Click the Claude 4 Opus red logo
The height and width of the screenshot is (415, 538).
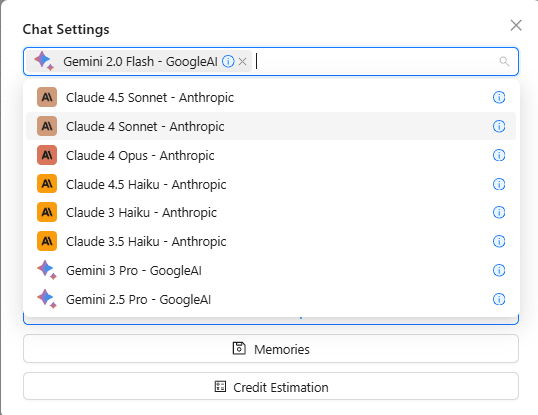[47, 155]
